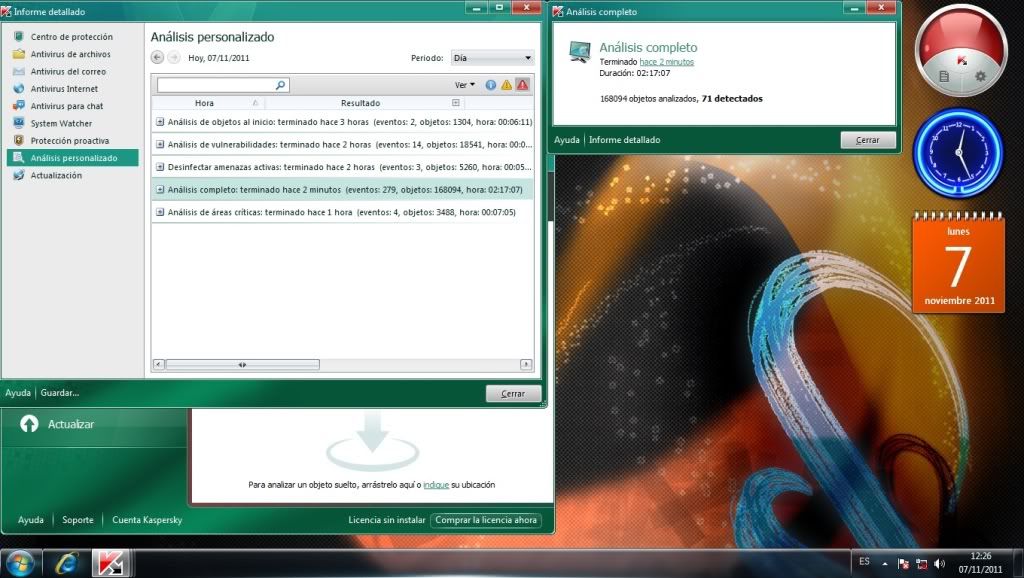Open Informe detallado link in Análisis completo
The height and width of the screenshot is (578, 1024).
(x=624, y=140)
